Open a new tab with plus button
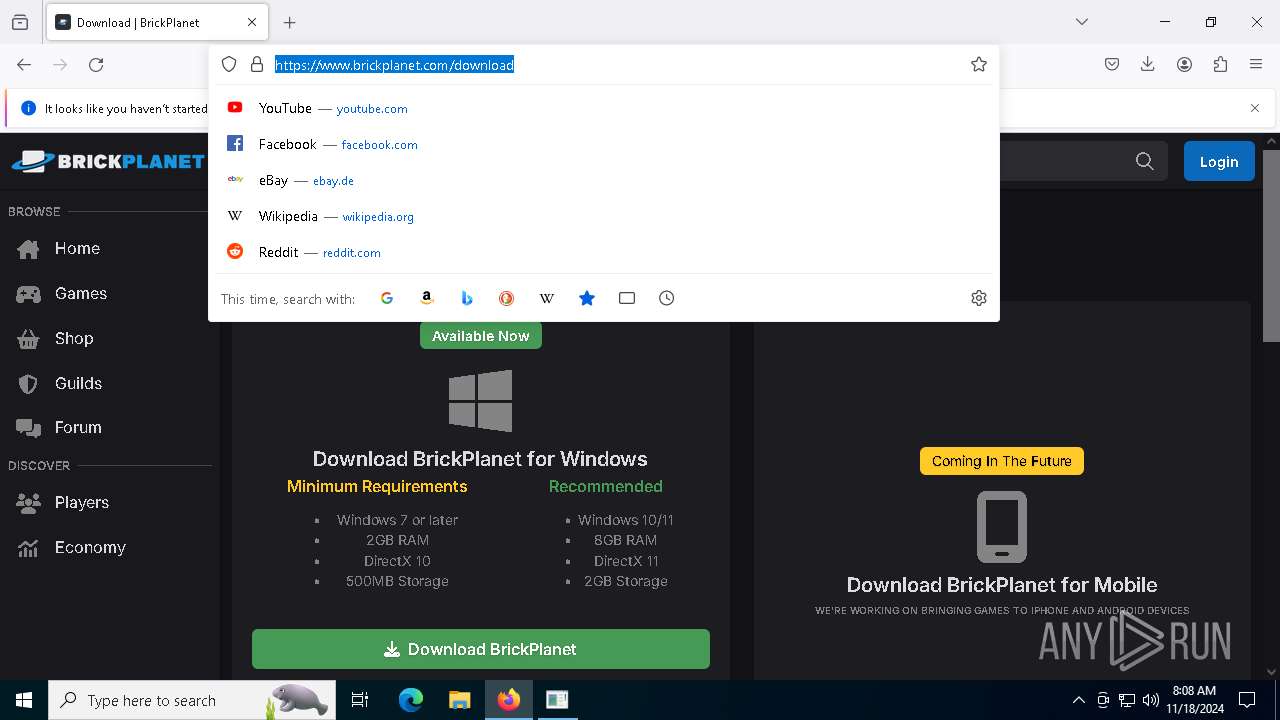 point(290,22)
